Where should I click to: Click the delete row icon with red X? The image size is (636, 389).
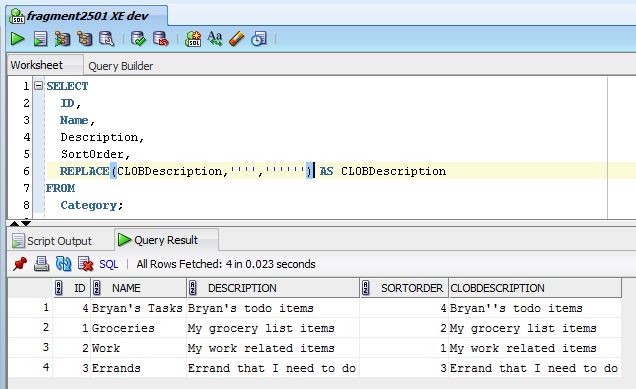86,264
